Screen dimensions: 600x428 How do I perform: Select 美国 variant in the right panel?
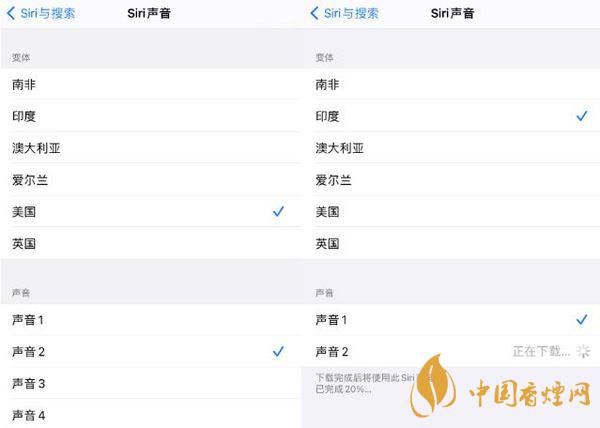(327, 212)
